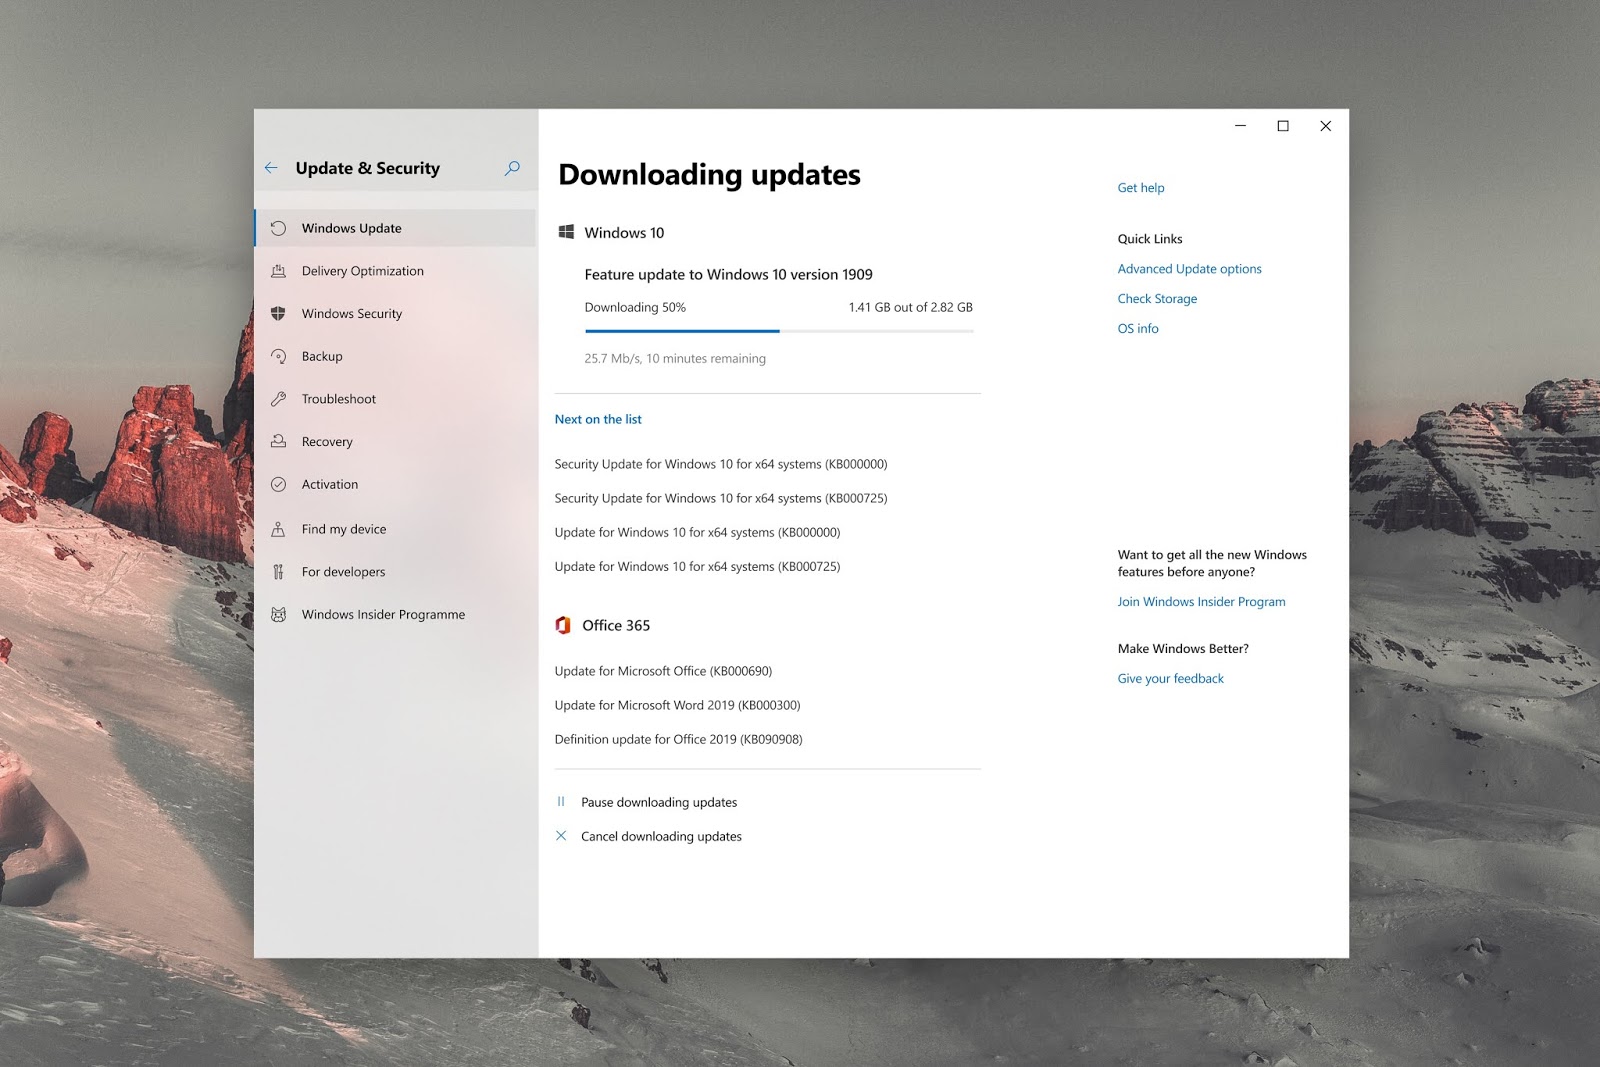Click the Quick Links heading
Viewport: 1600px width, 1067px height.
(1150, 239)
